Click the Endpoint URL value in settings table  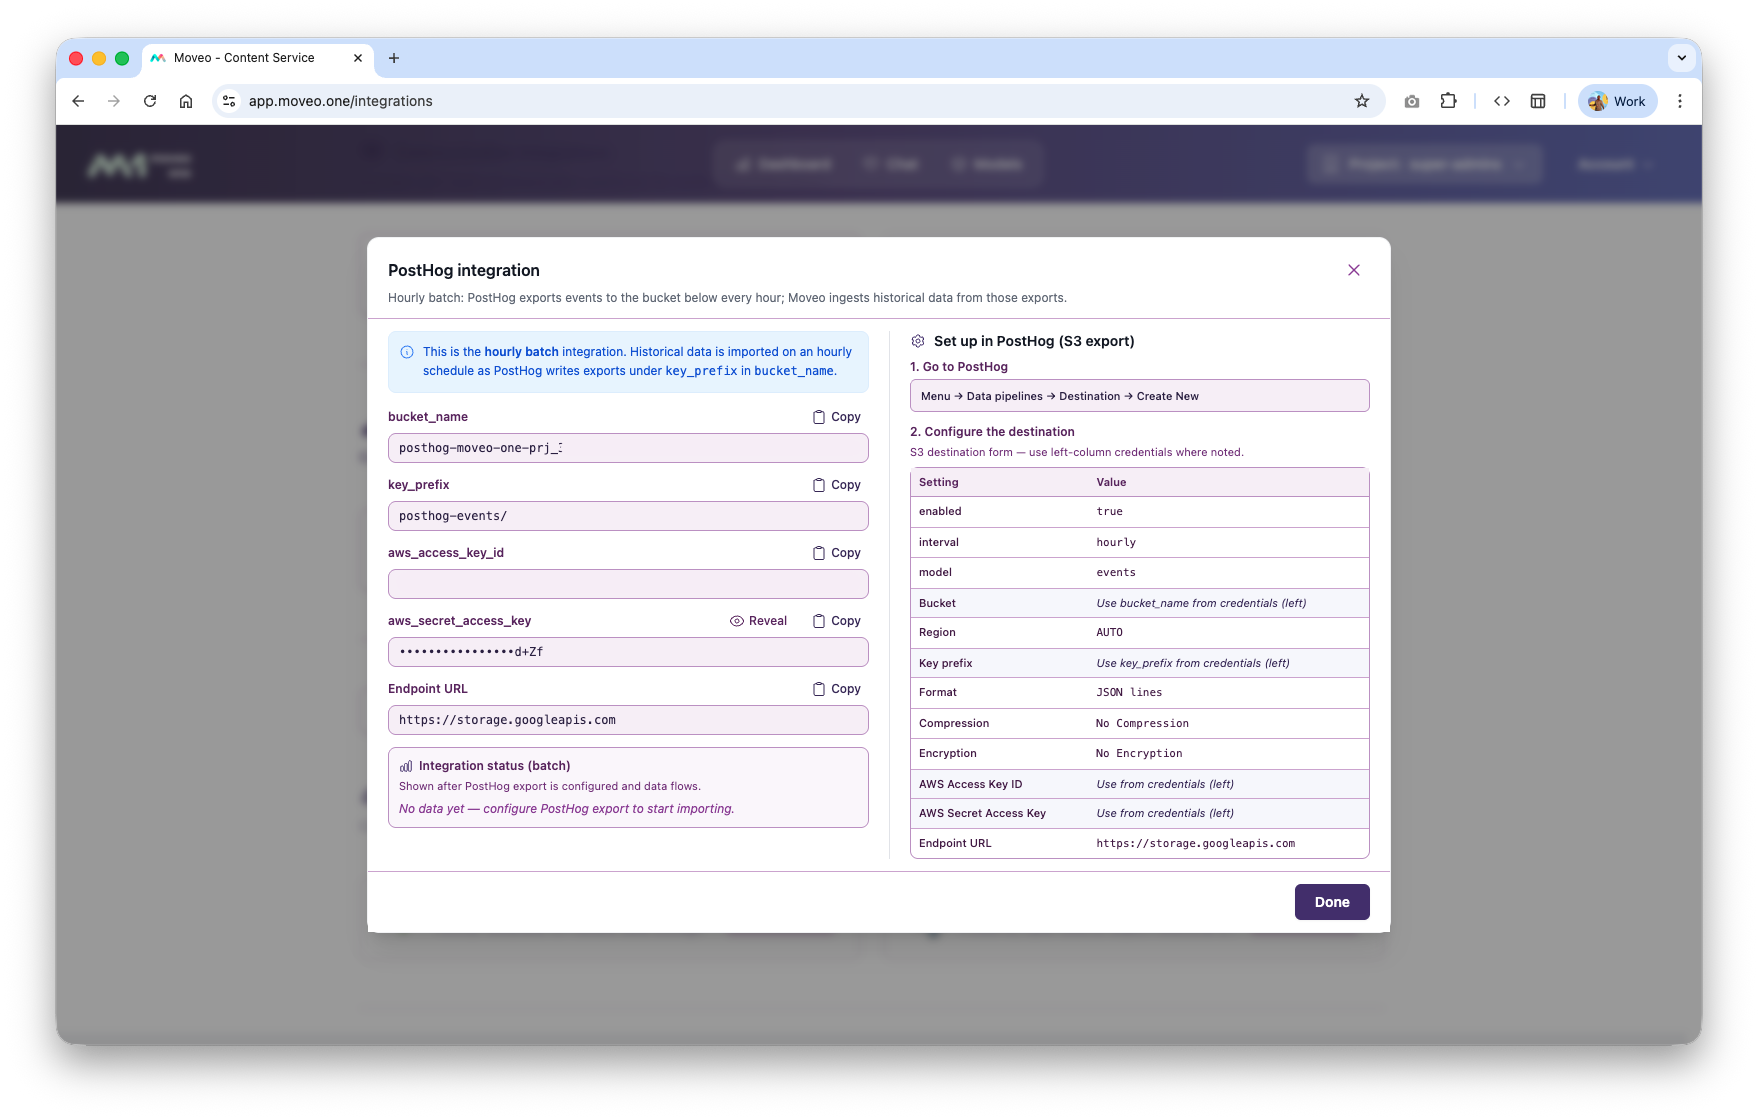tap(1195, 844)
